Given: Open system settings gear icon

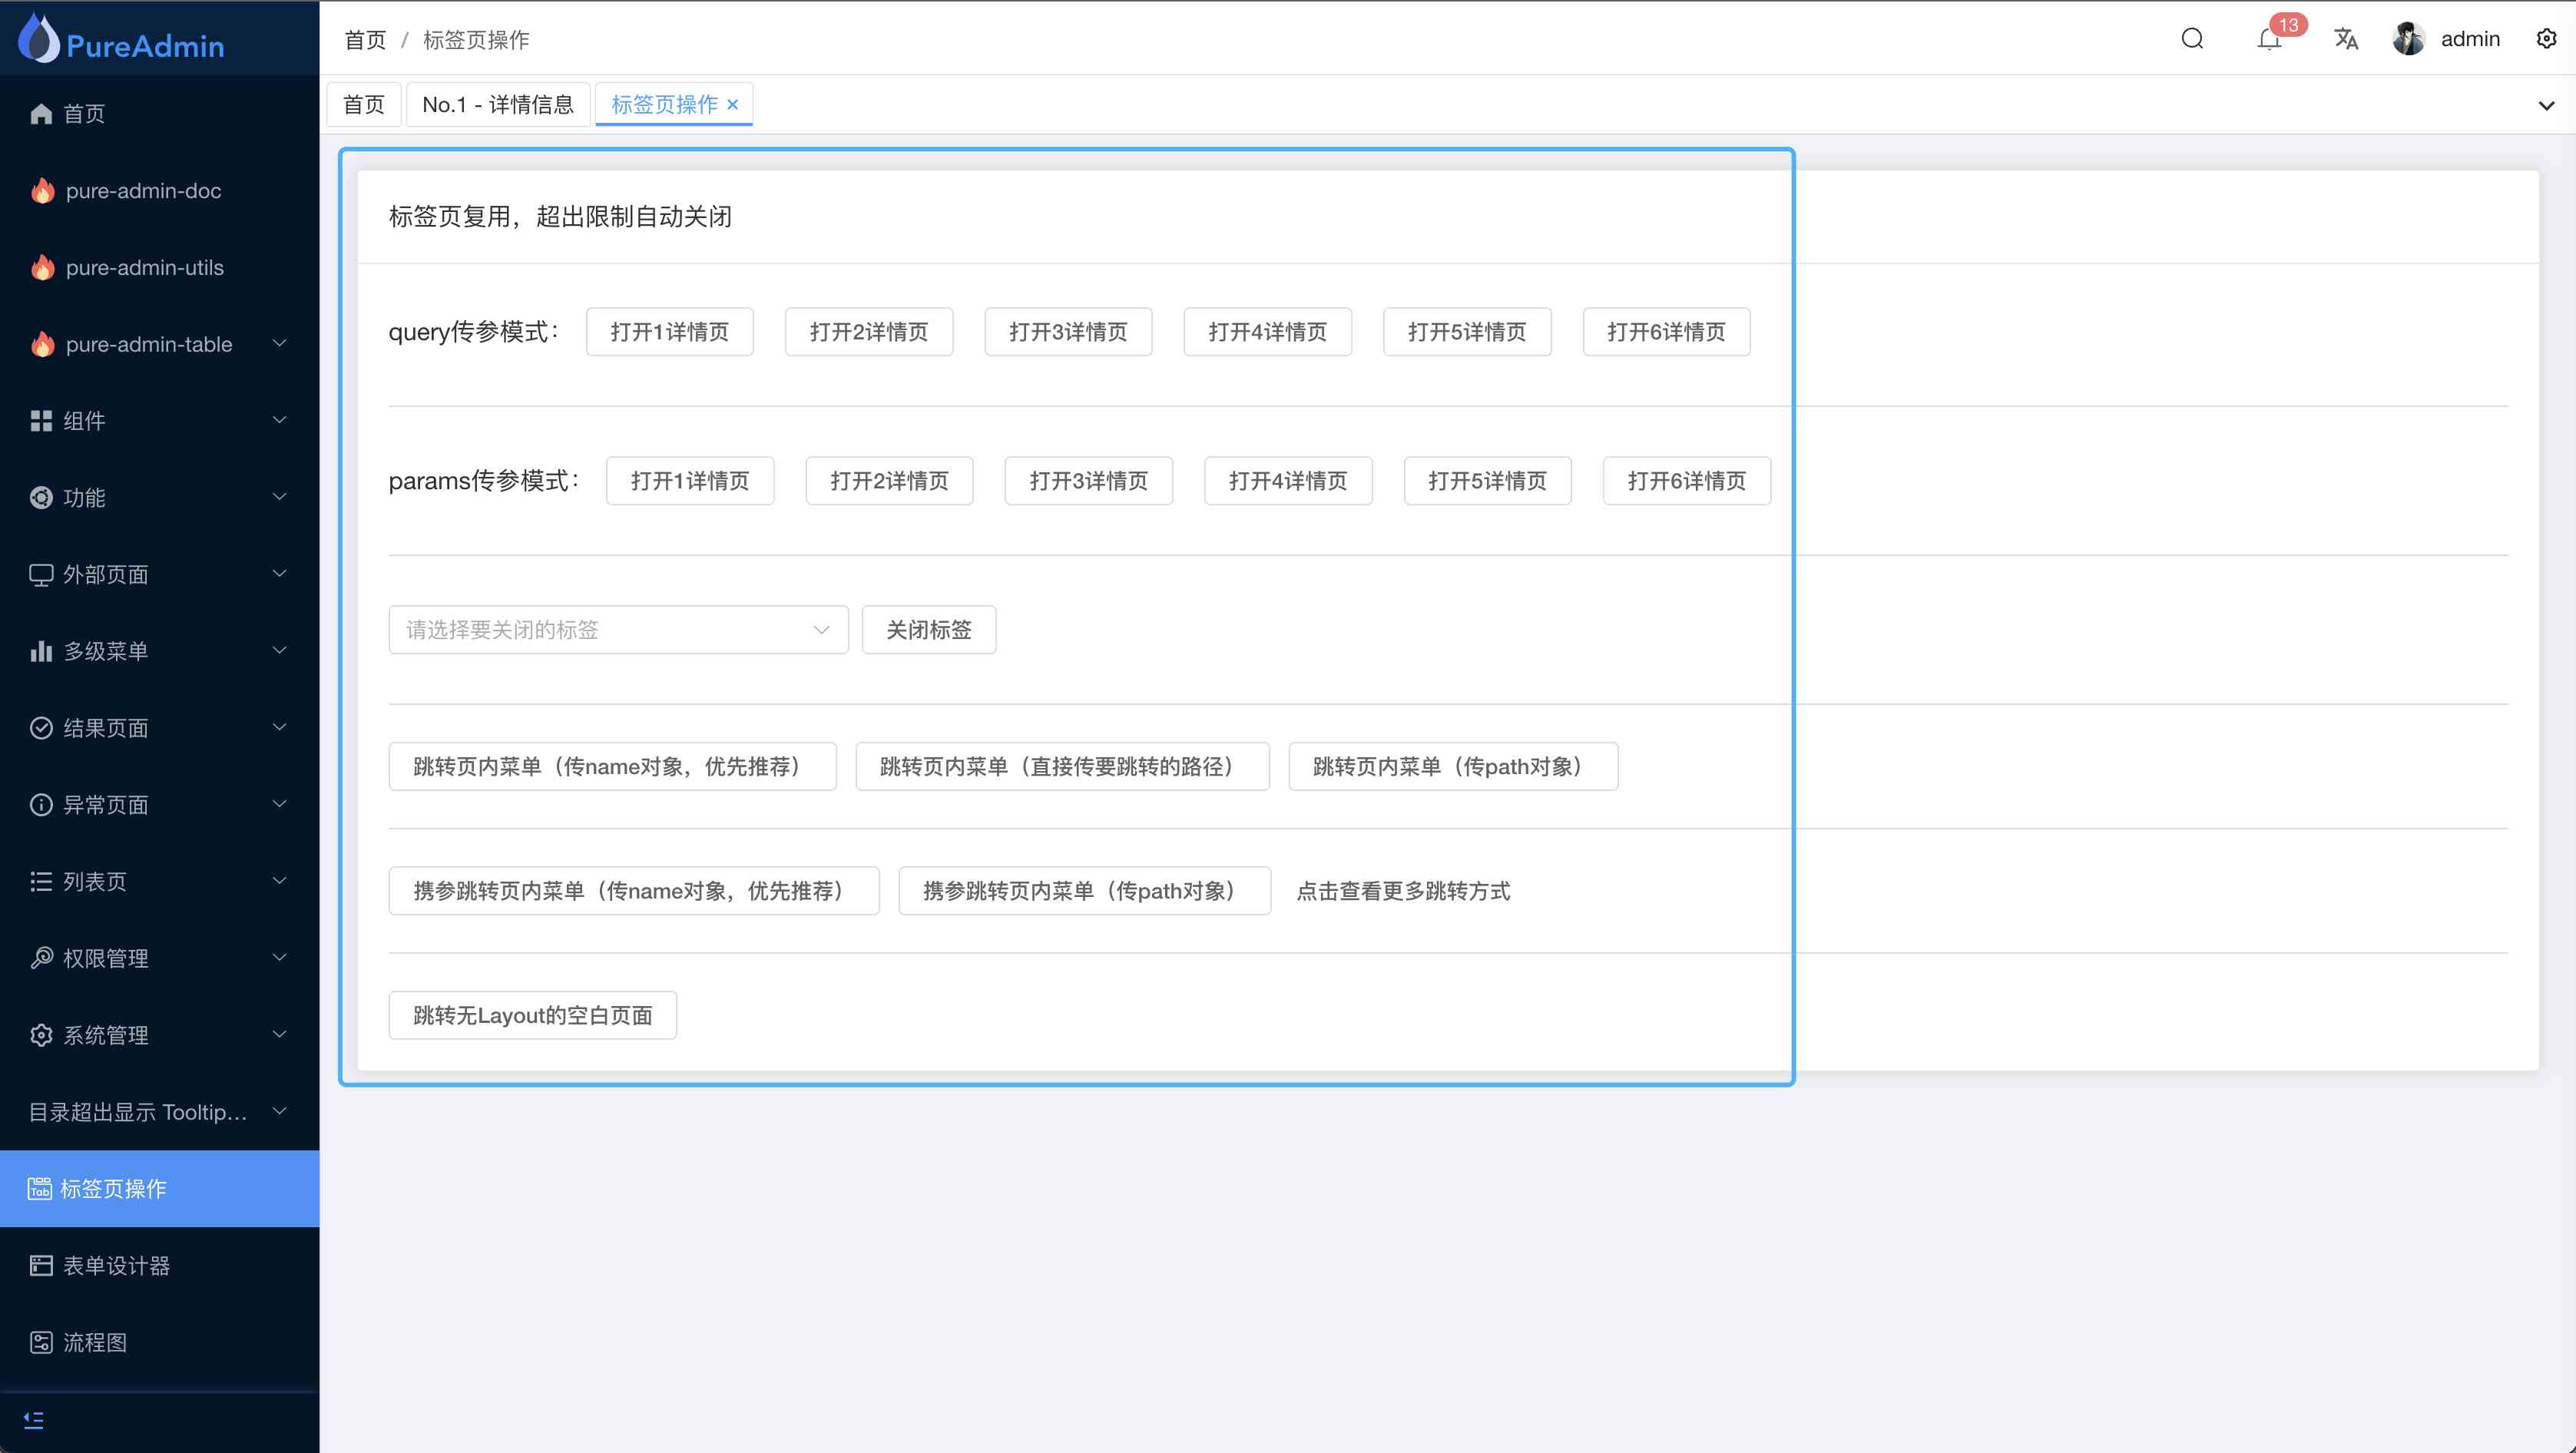Looking at the screenshot, I should click(x=2546, y=39).
